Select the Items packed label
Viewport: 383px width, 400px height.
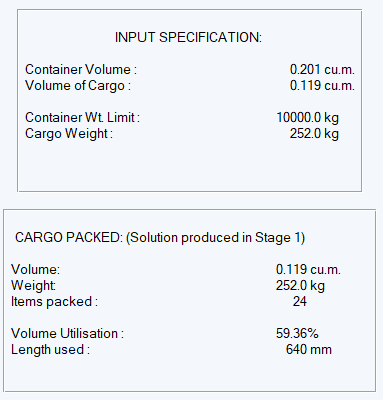(54, 302)
